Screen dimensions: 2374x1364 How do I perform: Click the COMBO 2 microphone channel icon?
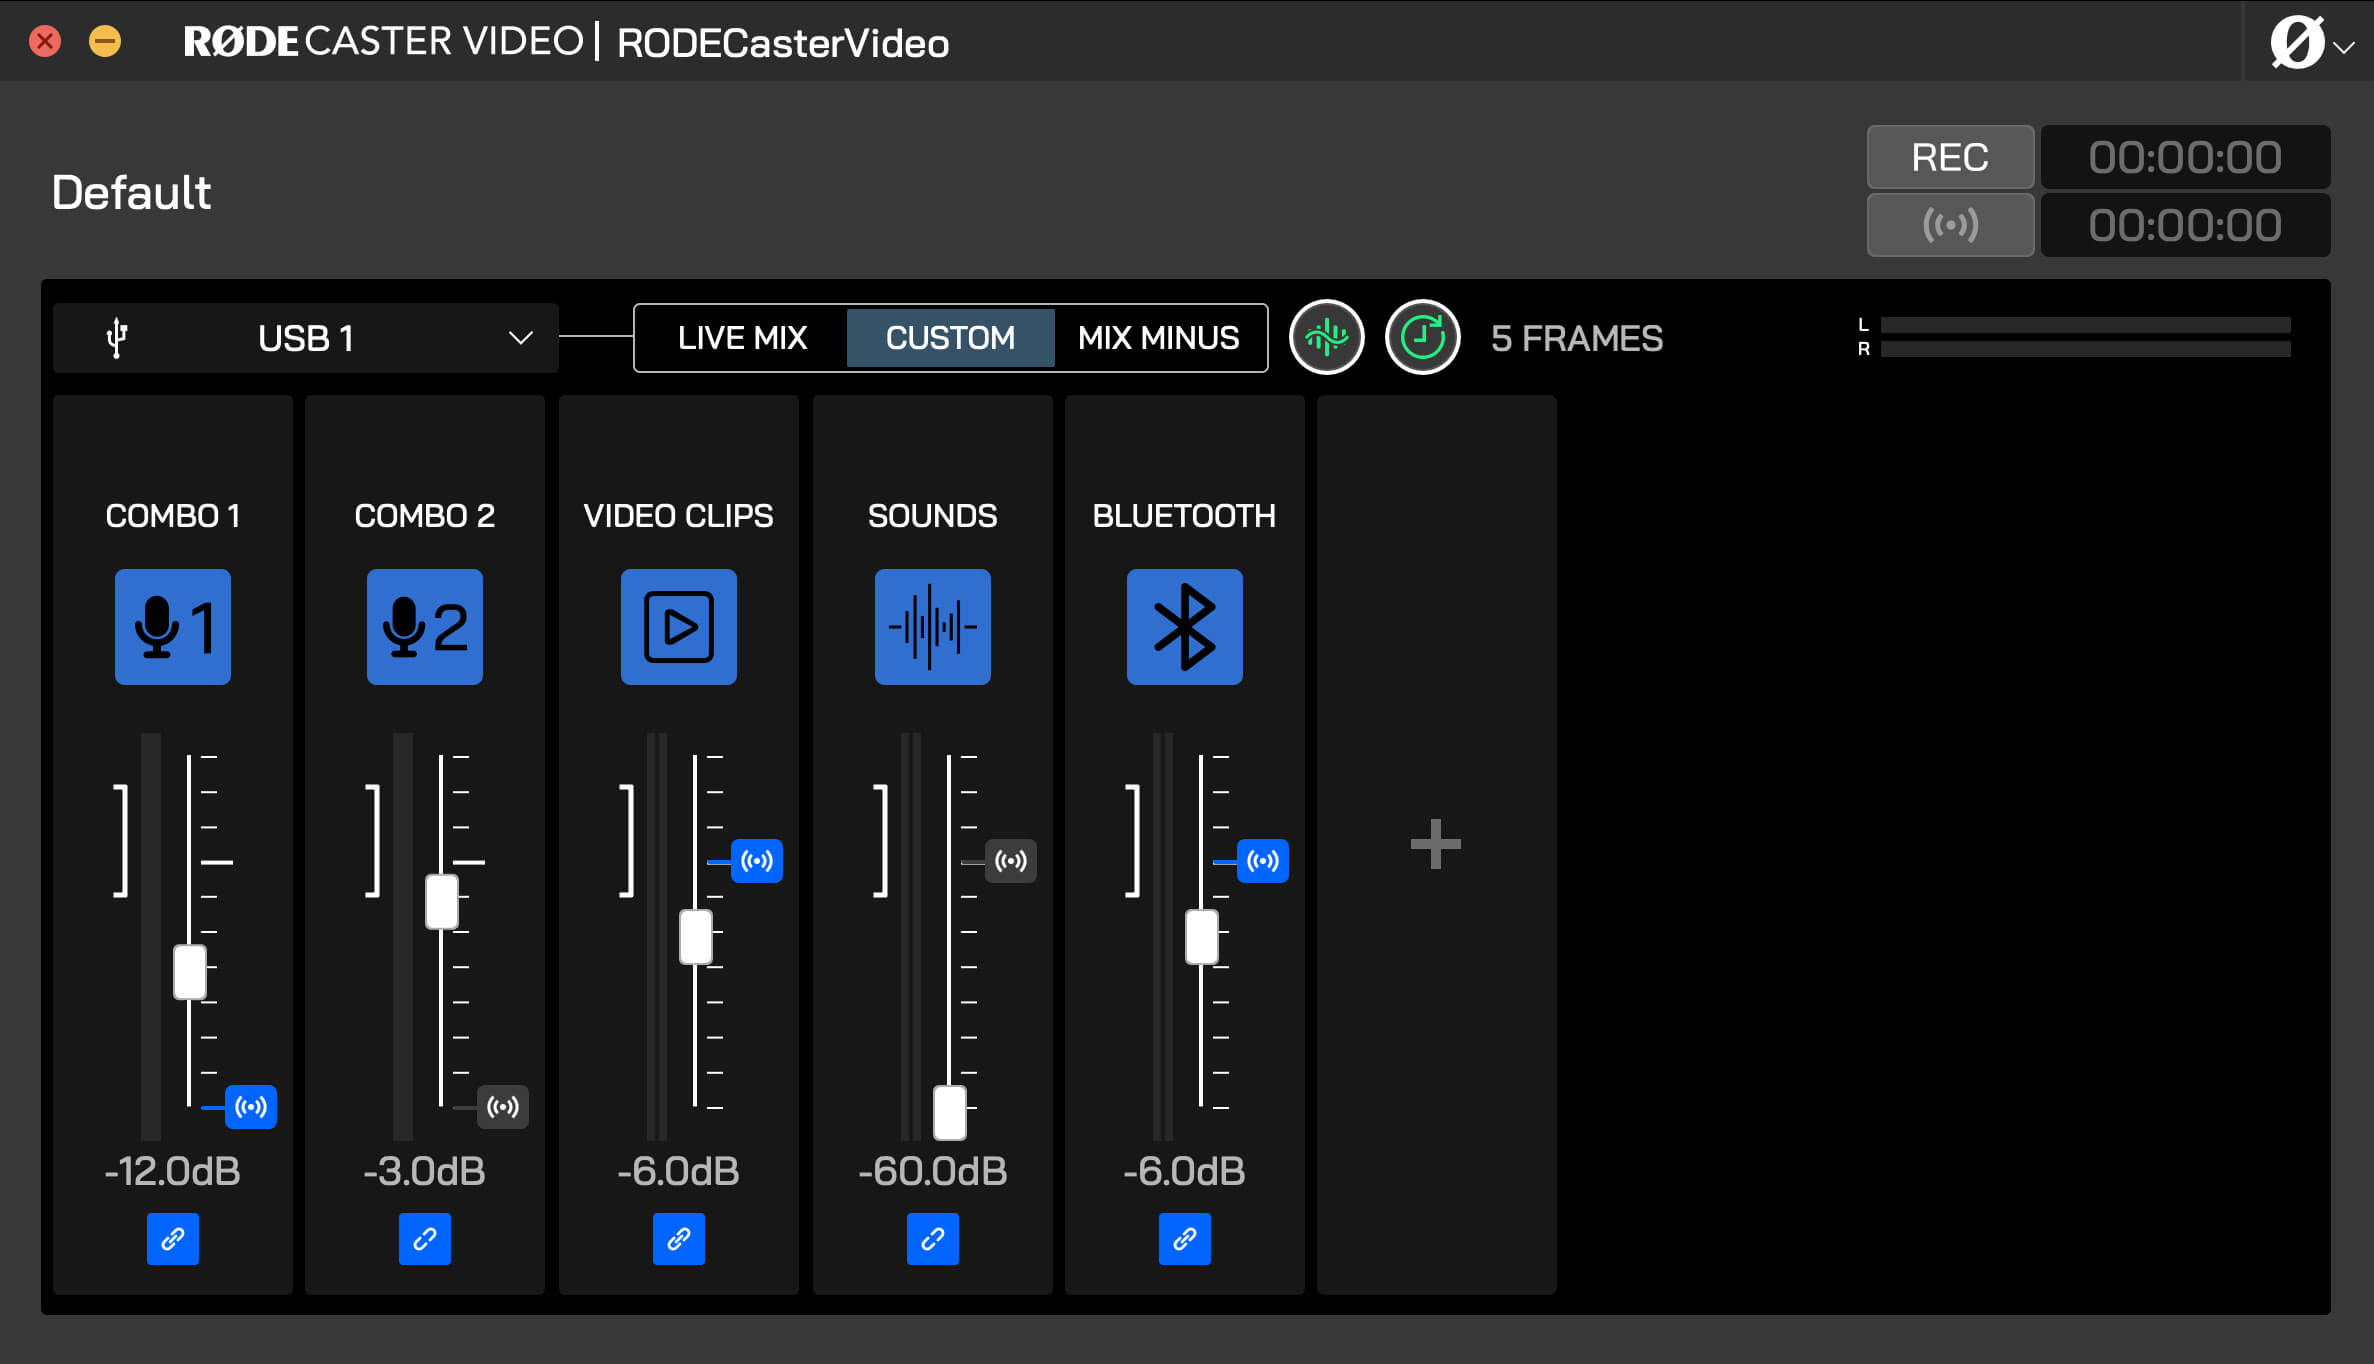tap(424, 627)
